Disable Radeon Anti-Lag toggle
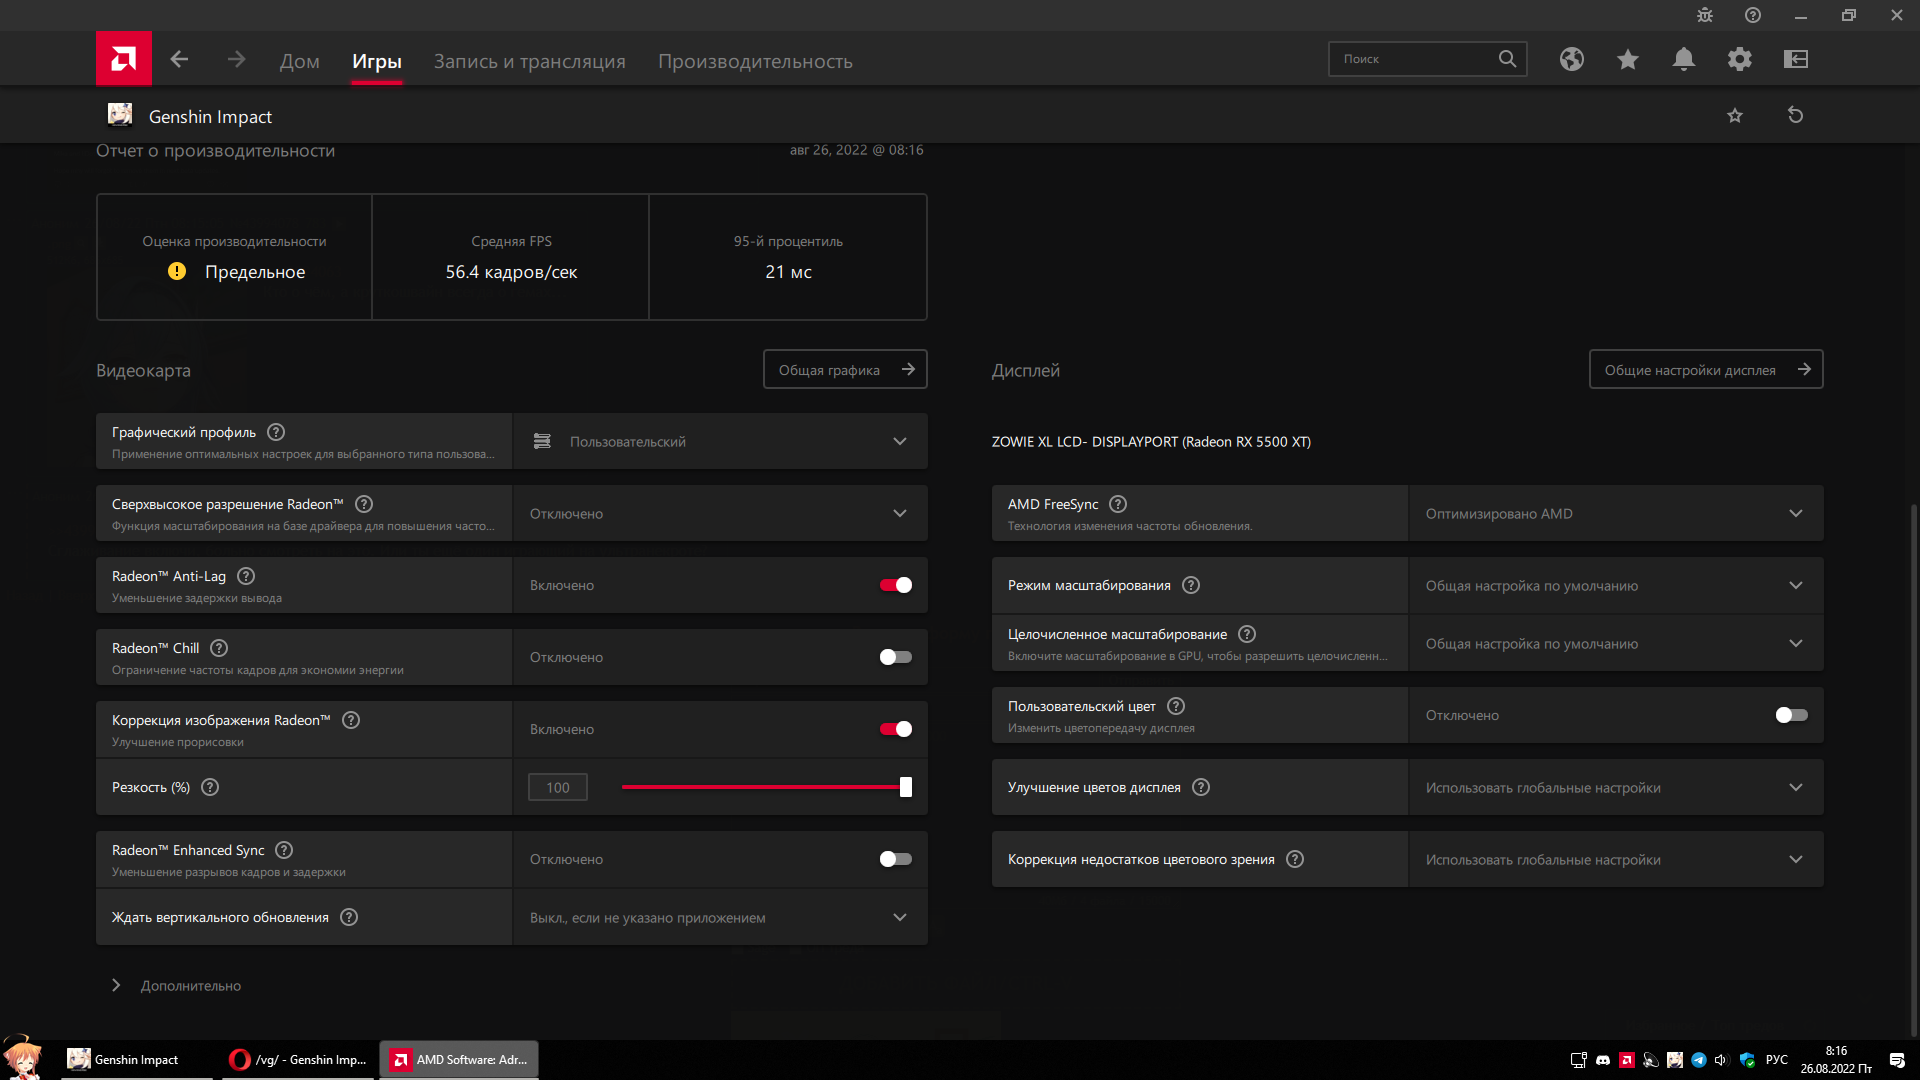Screen dimensions: 1920x1080 tap(895, 585)
